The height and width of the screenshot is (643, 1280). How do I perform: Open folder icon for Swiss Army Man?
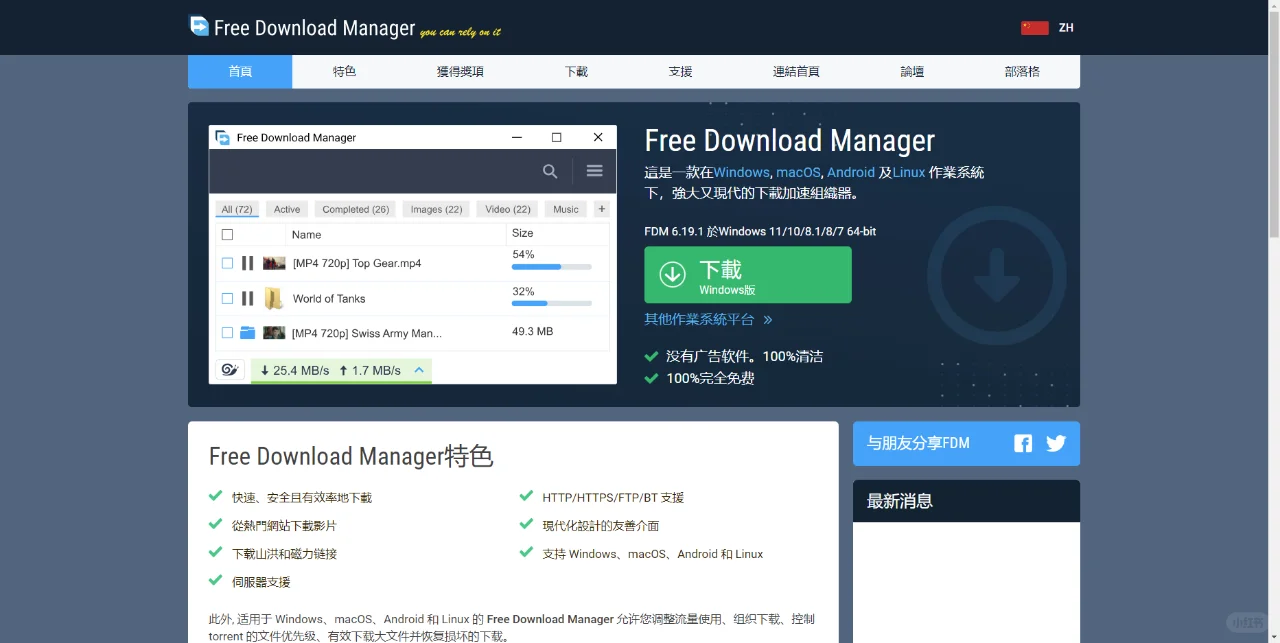coord(247,332)
